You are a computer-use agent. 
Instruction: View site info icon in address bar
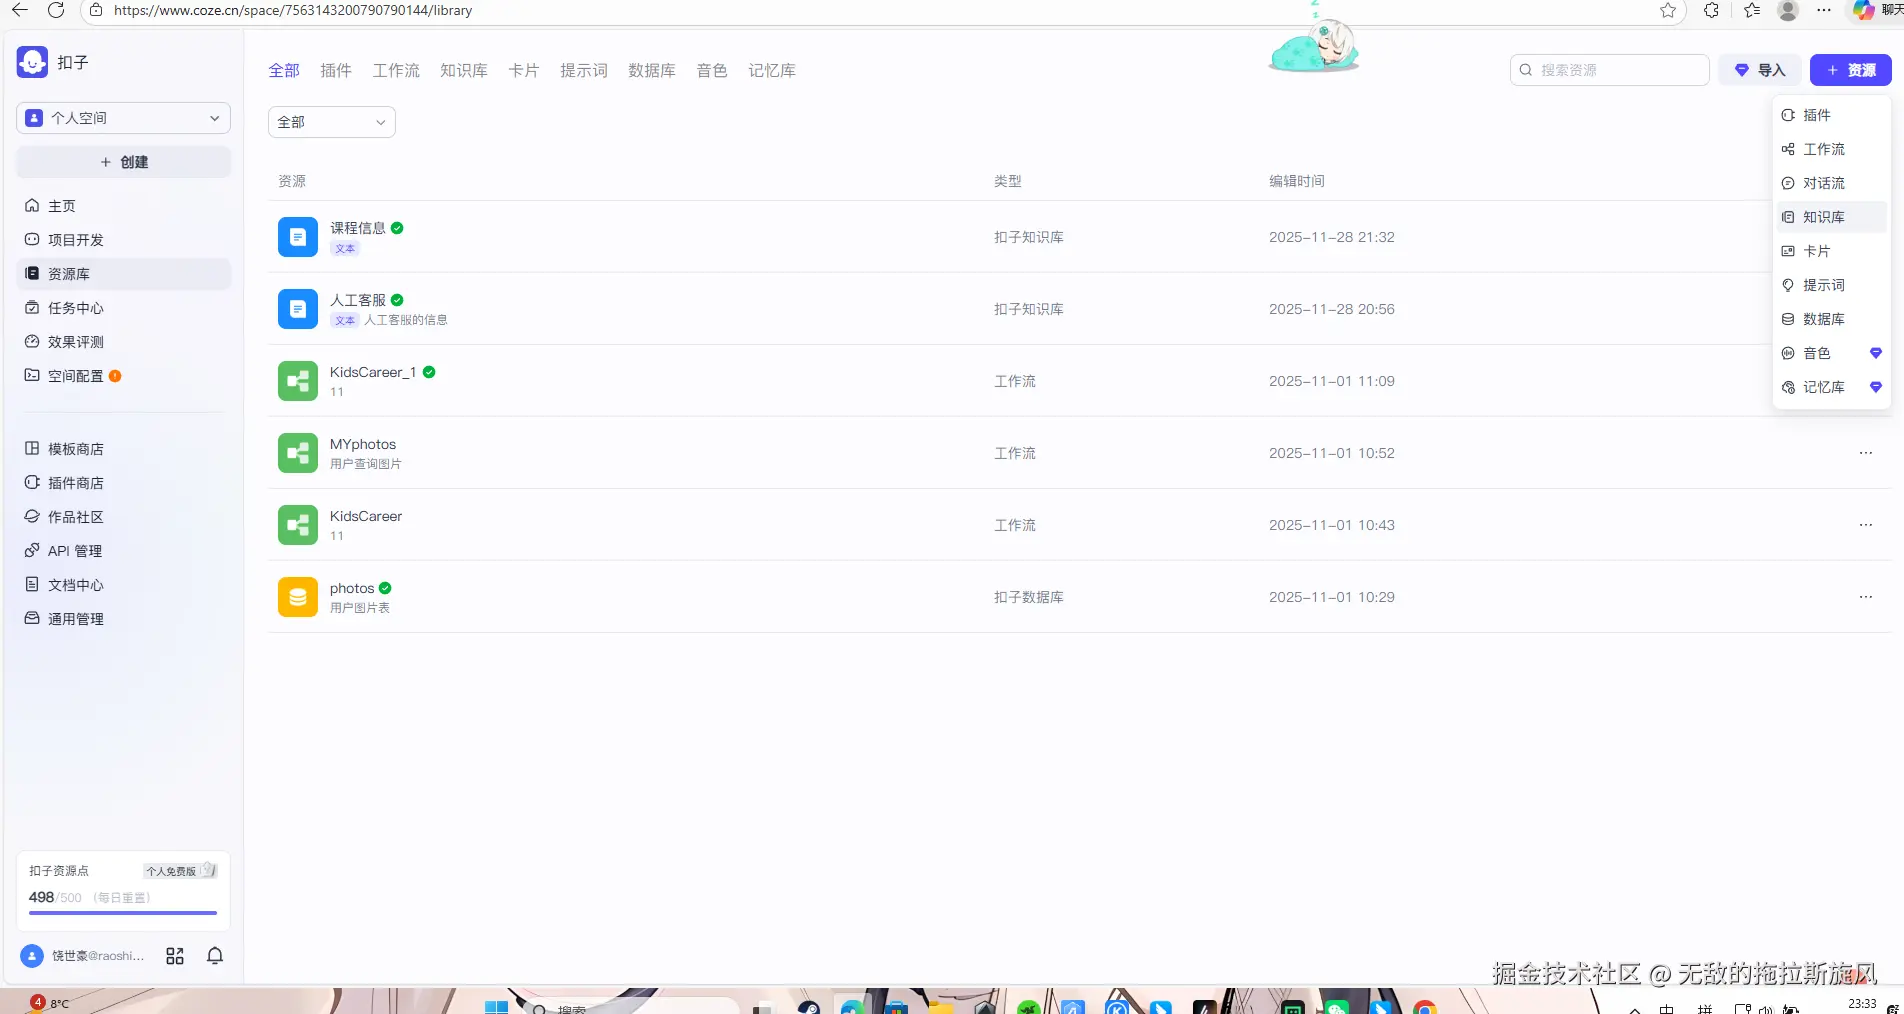click(x=96, y=10)
